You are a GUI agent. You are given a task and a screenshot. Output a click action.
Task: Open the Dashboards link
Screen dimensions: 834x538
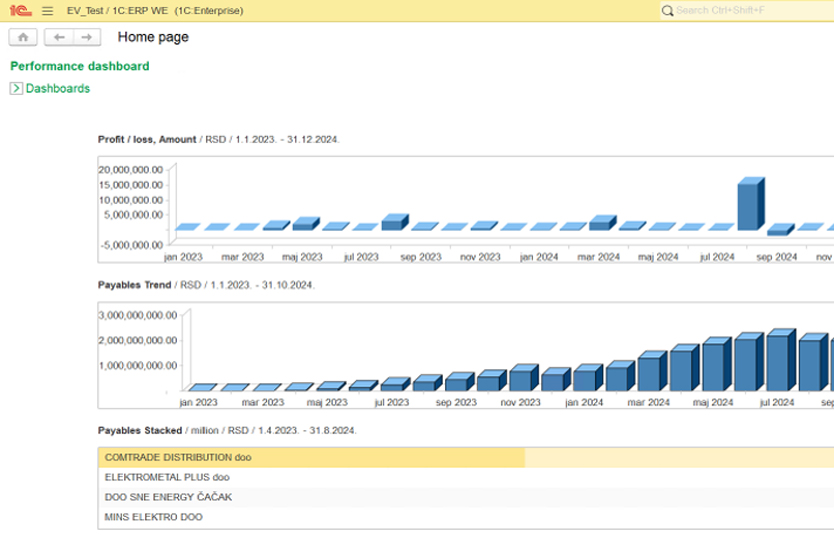[x=58, y=88]
